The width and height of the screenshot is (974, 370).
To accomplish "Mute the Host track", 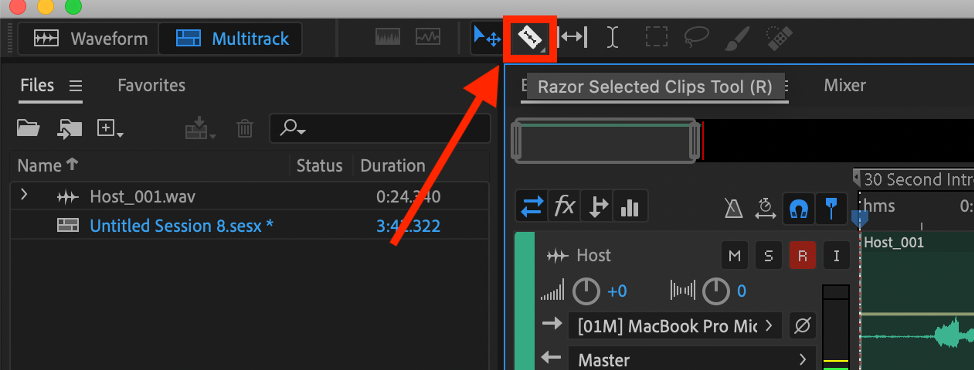I will coord(735,256).
